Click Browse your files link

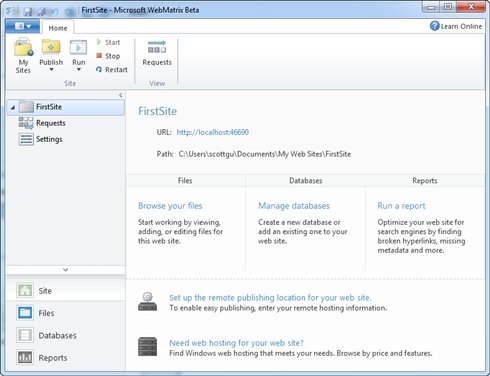pos(170,206)
